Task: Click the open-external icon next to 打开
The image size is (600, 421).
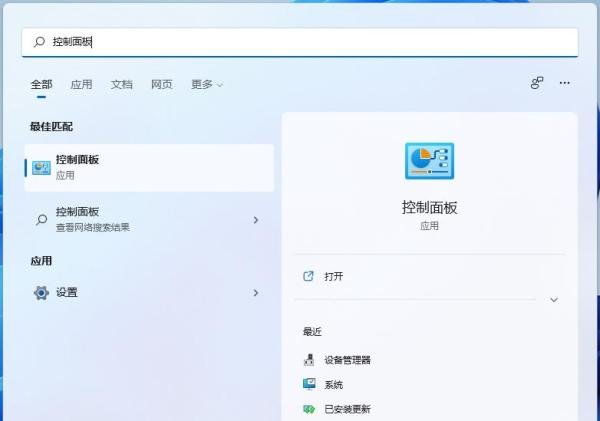Action: (308, 276)
